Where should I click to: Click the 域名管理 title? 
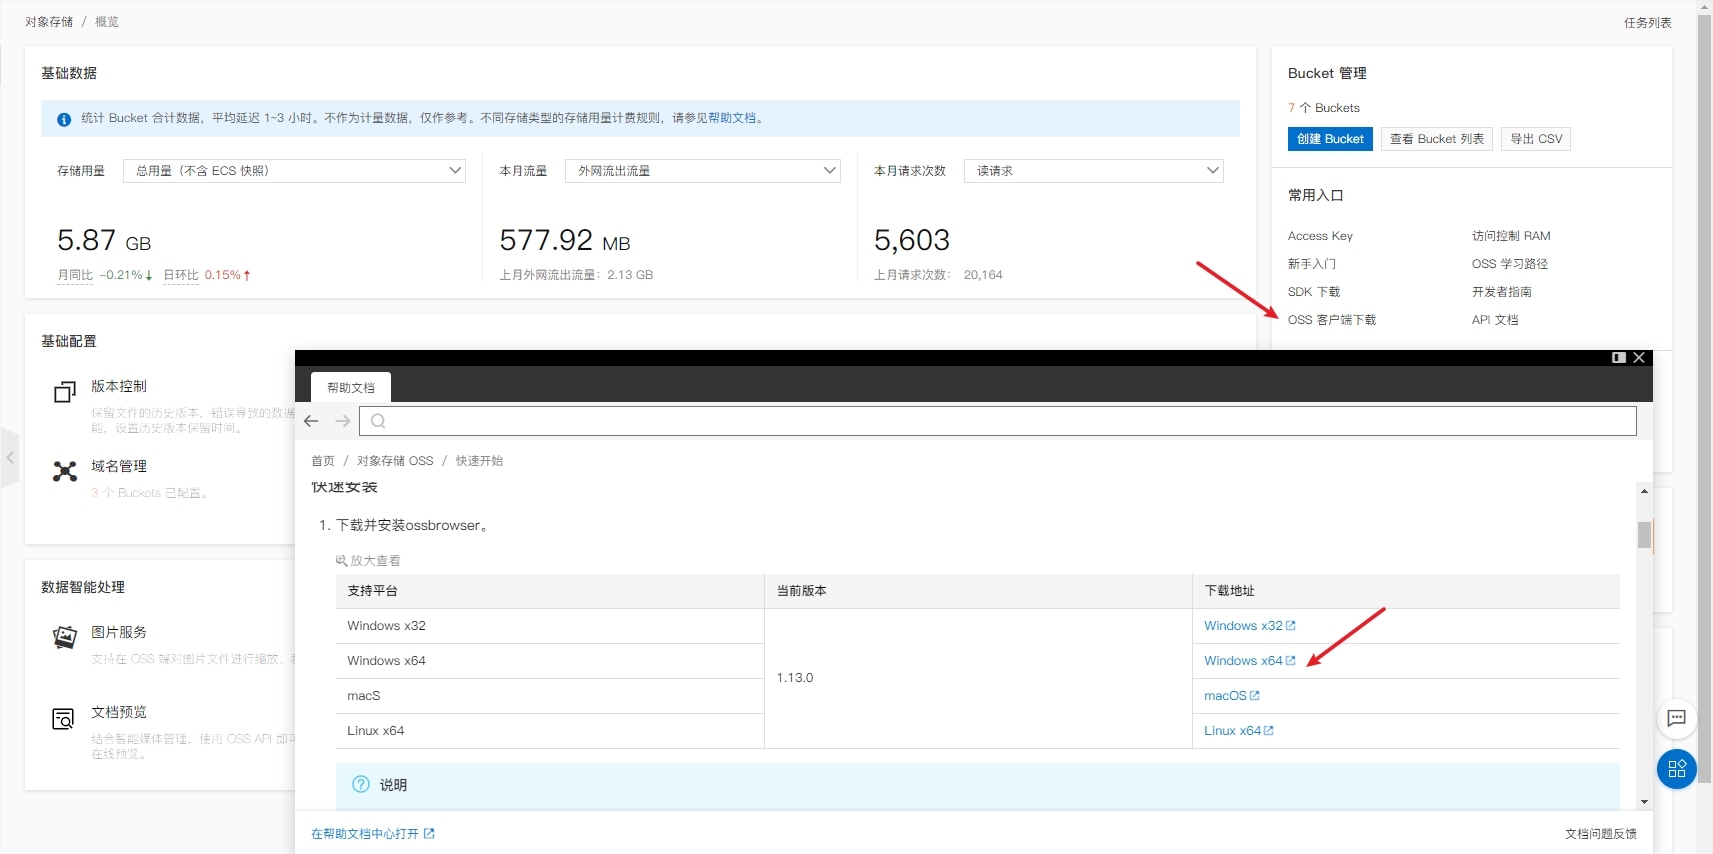pyautogui.click(x=119, y=466)
